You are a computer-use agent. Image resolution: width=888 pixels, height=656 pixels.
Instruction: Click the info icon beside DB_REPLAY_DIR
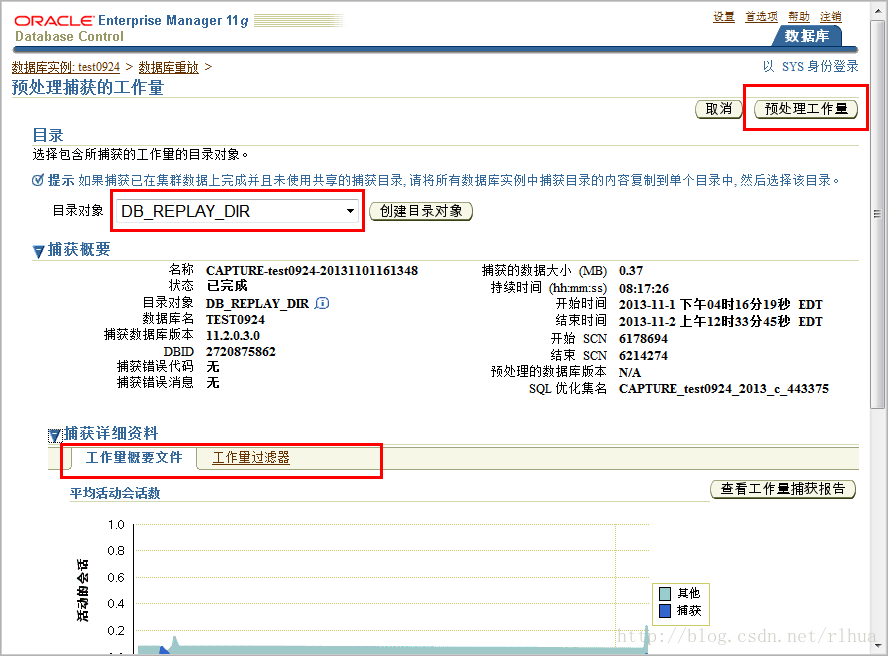pyautogui.click(x=322, y=303)
